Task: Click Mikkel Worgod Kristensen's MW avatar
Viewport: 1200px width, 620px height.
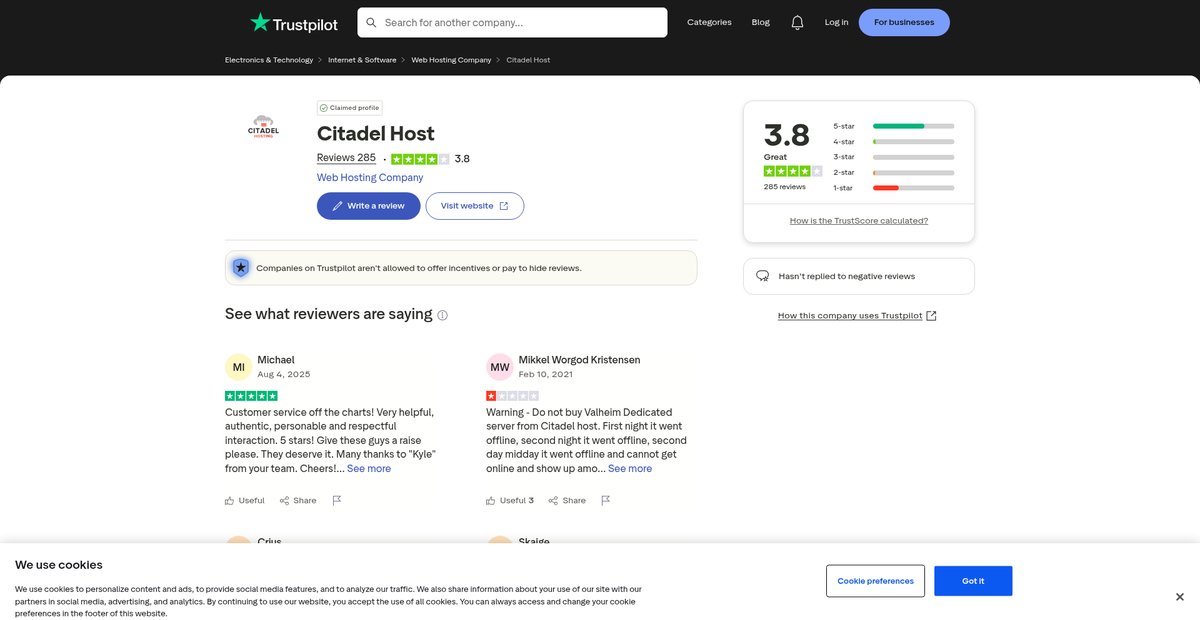Action: pos(500,367)
